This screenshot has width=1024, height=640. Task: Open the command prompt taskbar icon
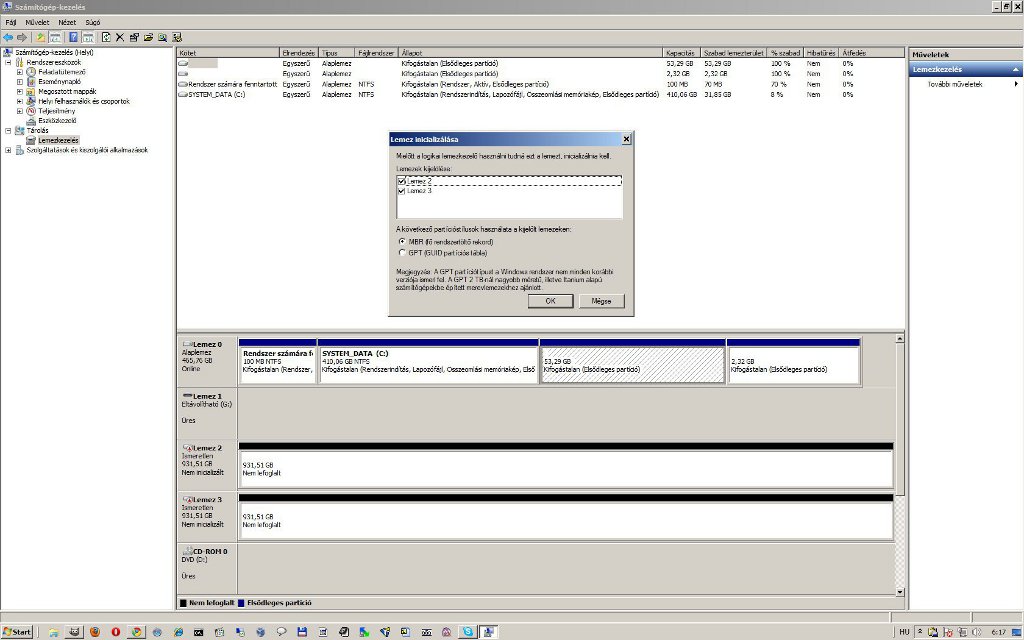(x=198, y=632)
